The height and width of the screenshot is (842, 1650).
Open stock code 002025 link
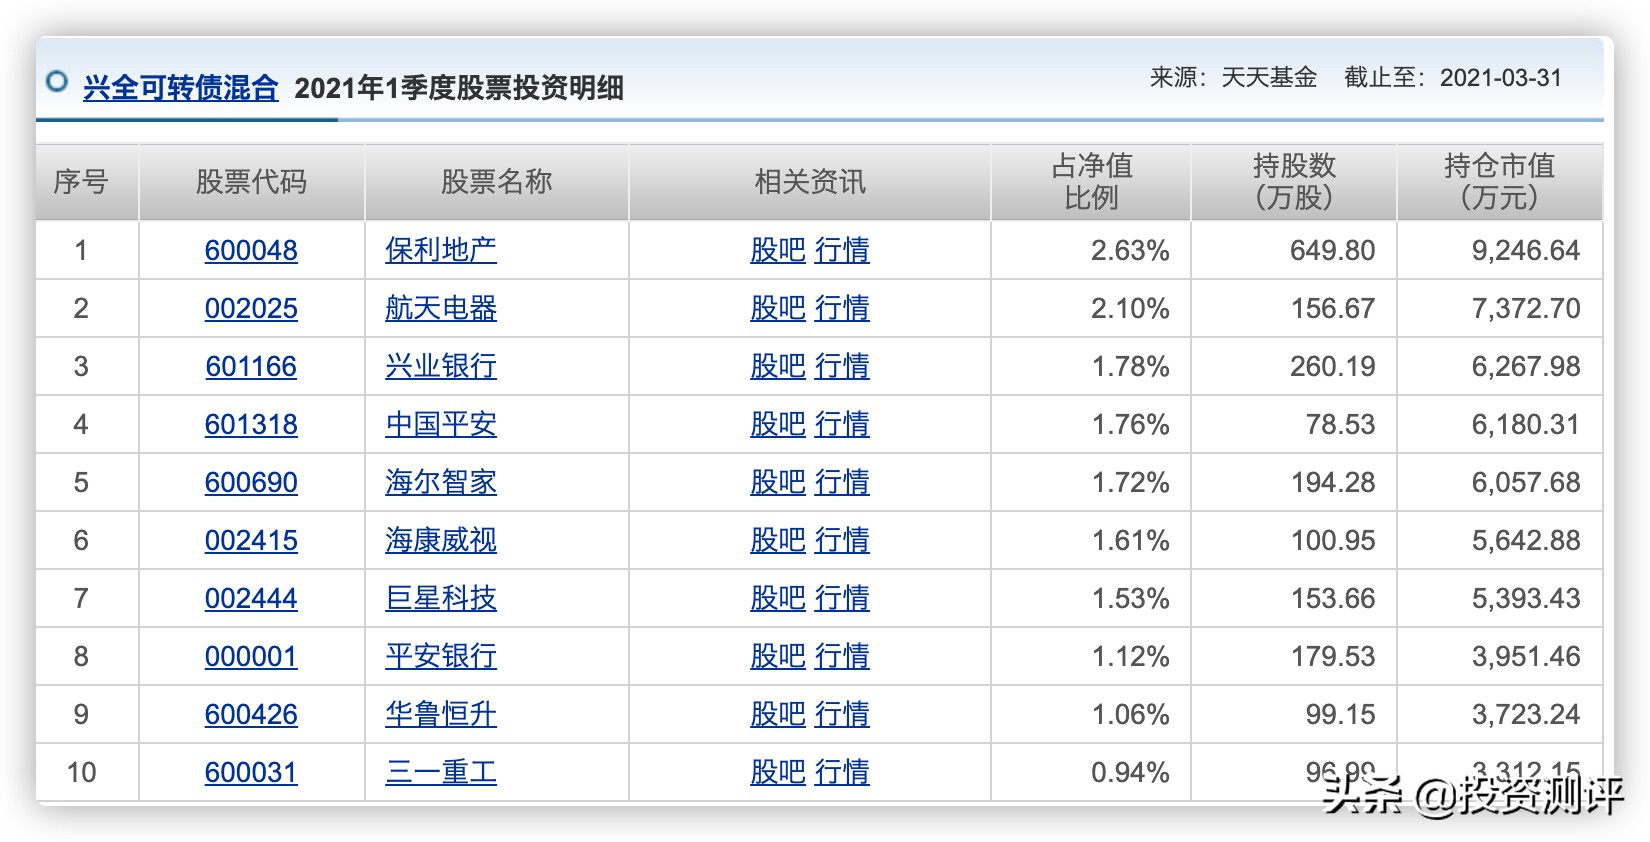pyautogui.click(x=251, y=308)
